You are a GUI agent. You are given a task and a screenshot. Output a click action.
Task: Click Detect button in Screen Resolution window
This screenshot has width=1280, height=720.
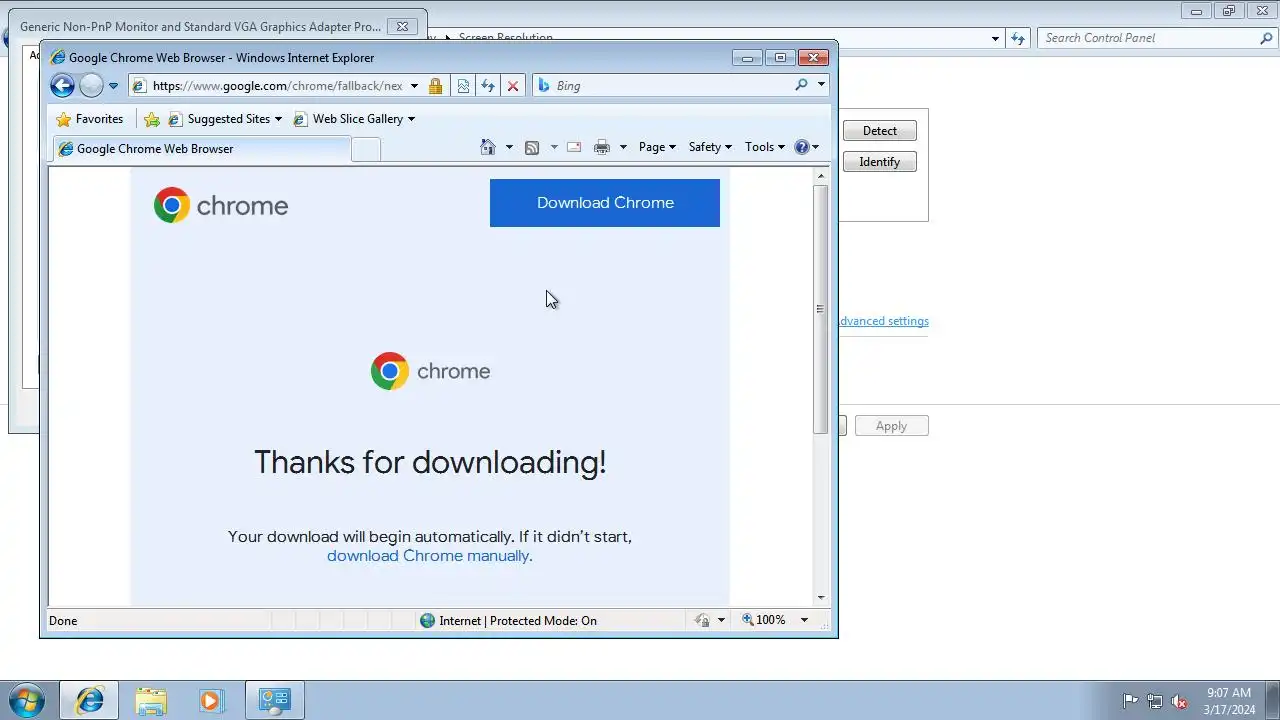point(880,131)
